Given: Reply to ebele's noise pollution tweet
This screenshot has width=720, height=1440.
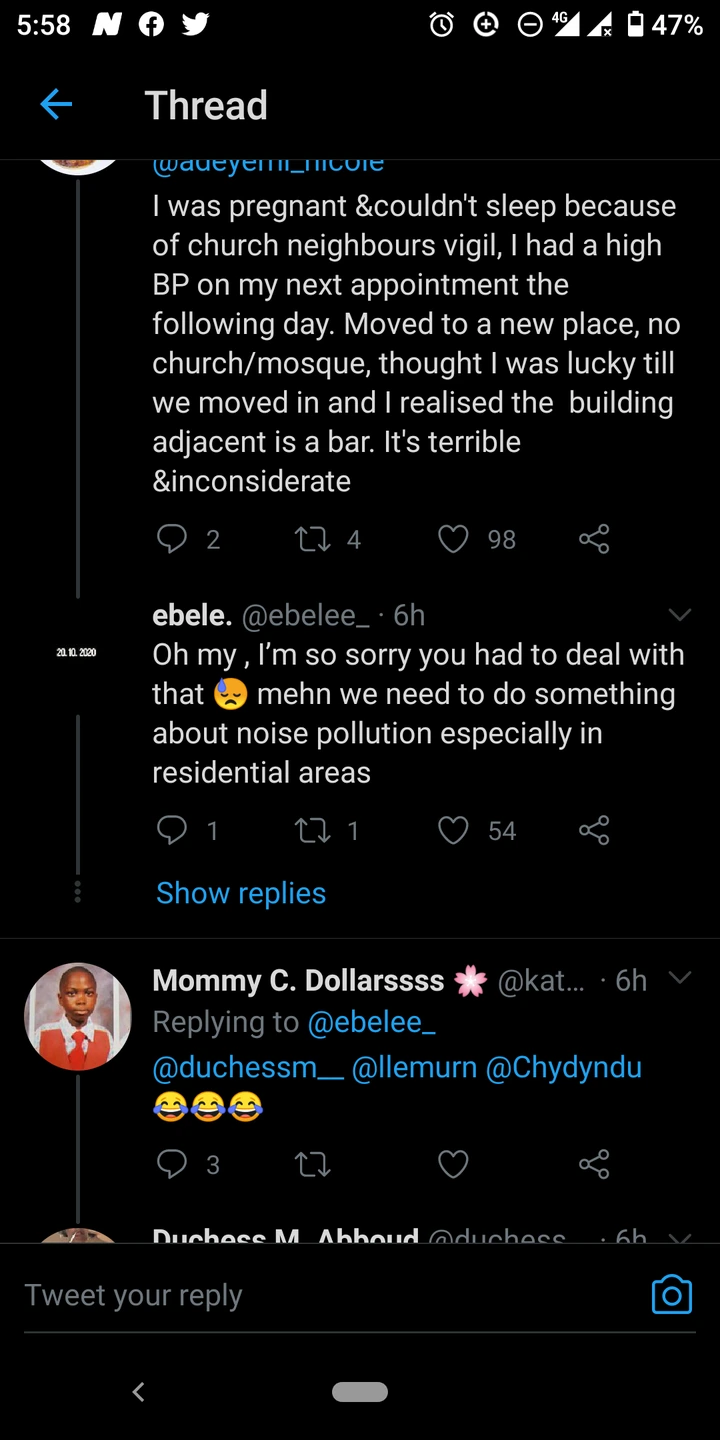Looking at the screenshot, I should [172, 830].
